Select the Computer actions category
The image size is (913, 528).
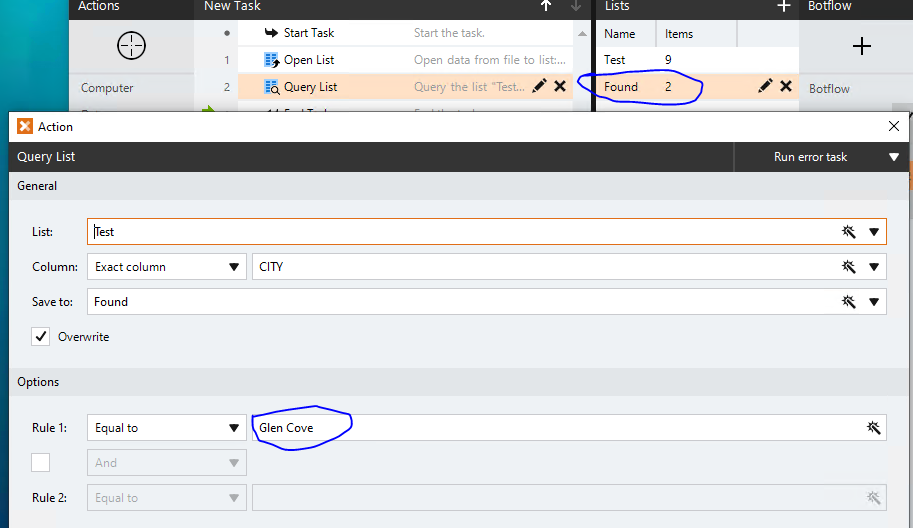click(x=107, y=88)
